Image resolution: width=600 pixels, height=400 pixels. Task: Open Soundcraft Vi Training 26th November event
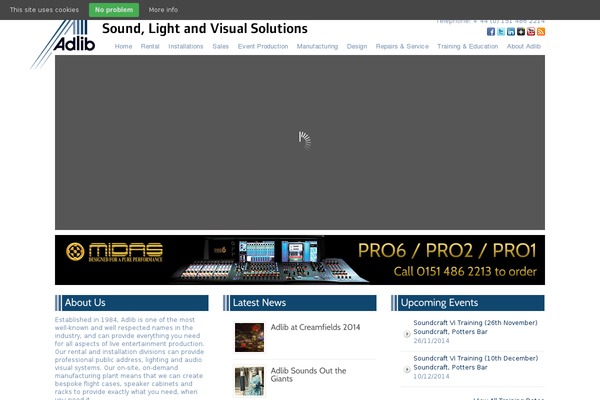[475, 327]
